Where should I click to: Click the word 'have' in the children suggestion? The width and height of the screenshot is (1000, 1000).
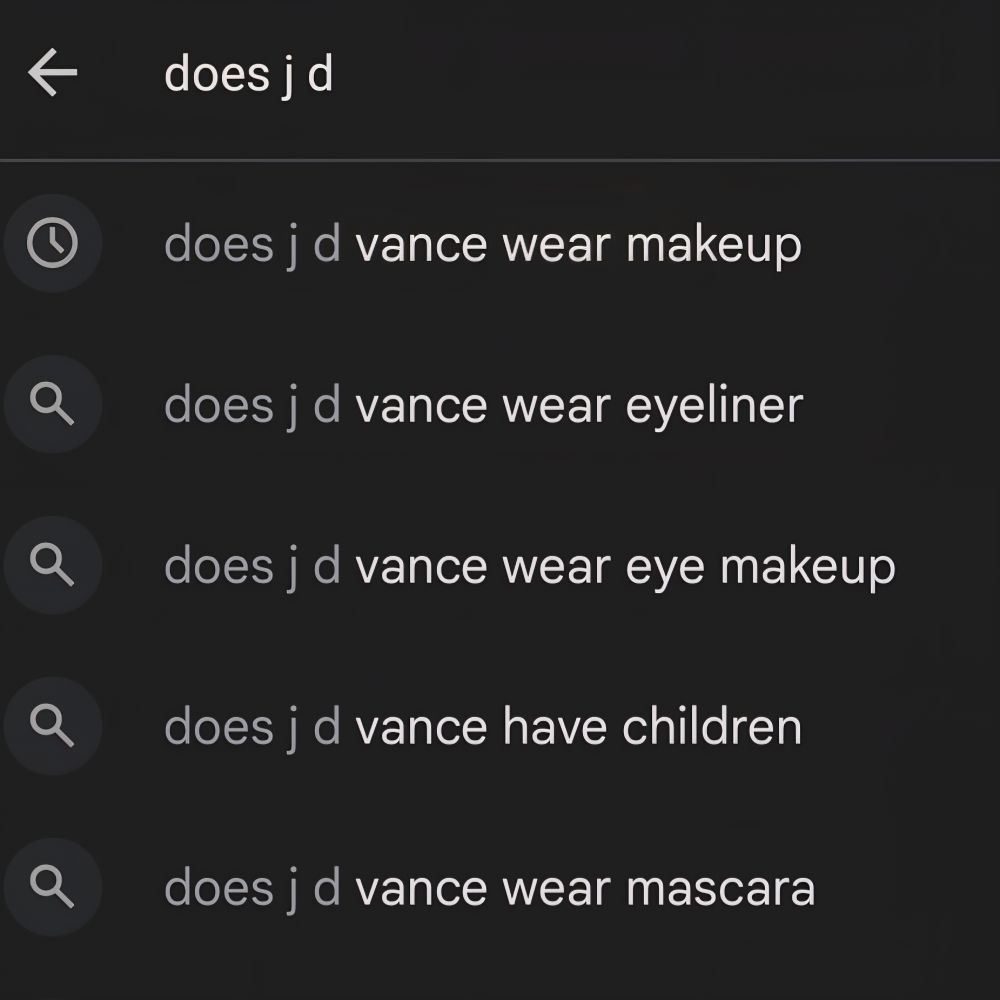click(x=554, y=726)
